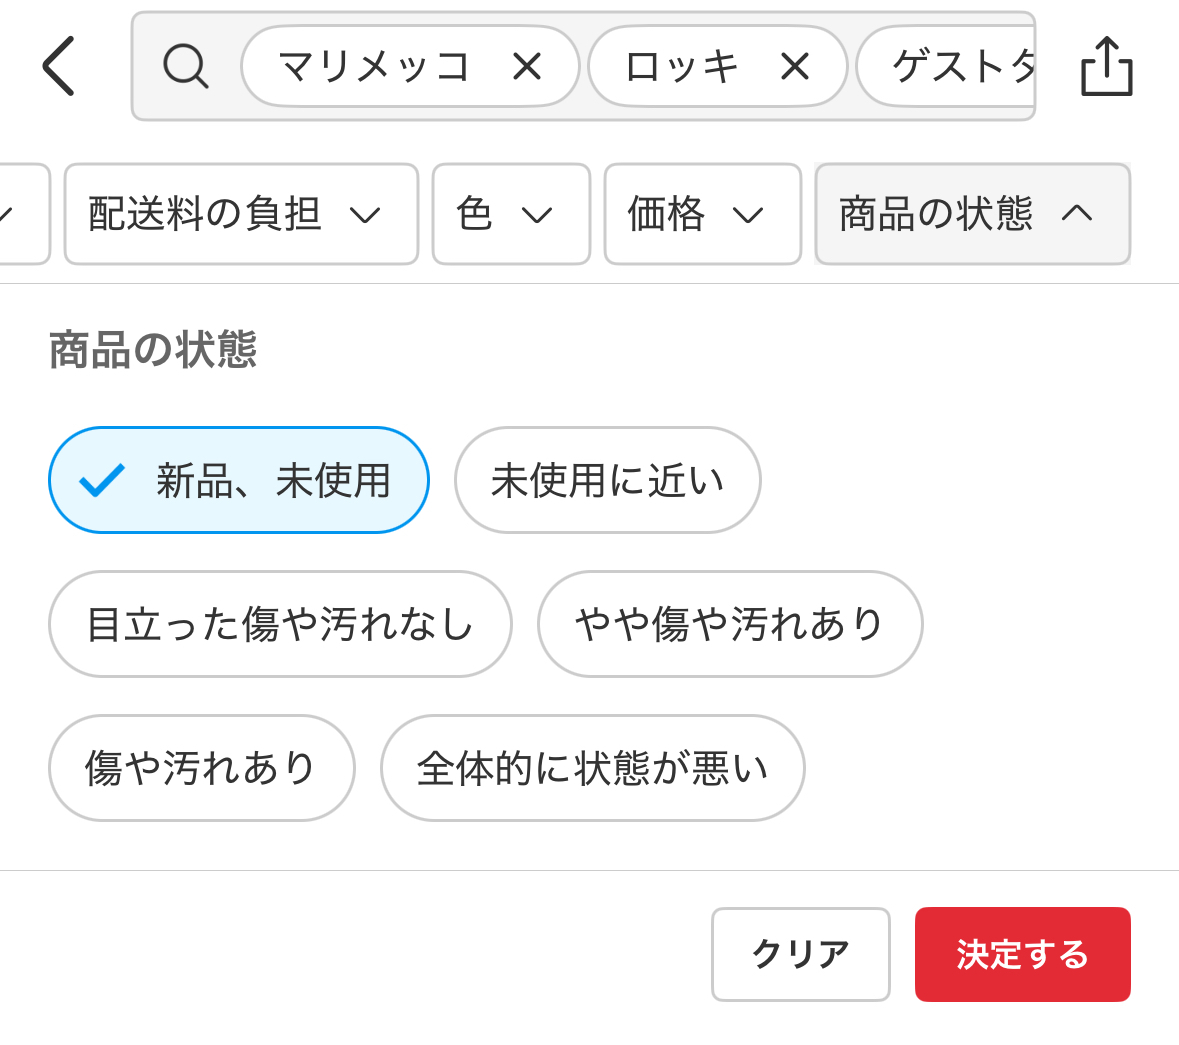Remove the ロッキ search tag
1179x1045 pixels.
[795, 67]
